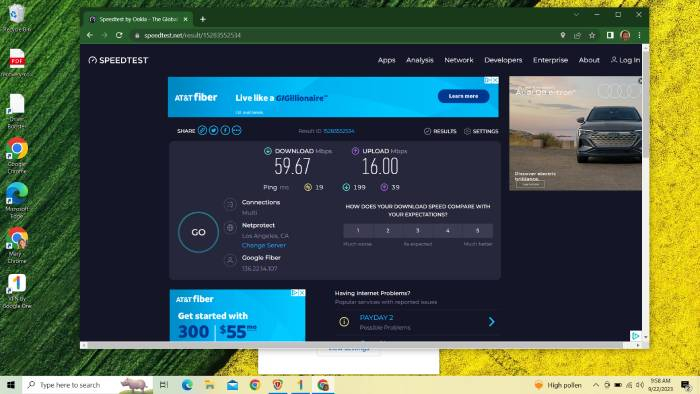Start test with GO button

coord(198,232)
